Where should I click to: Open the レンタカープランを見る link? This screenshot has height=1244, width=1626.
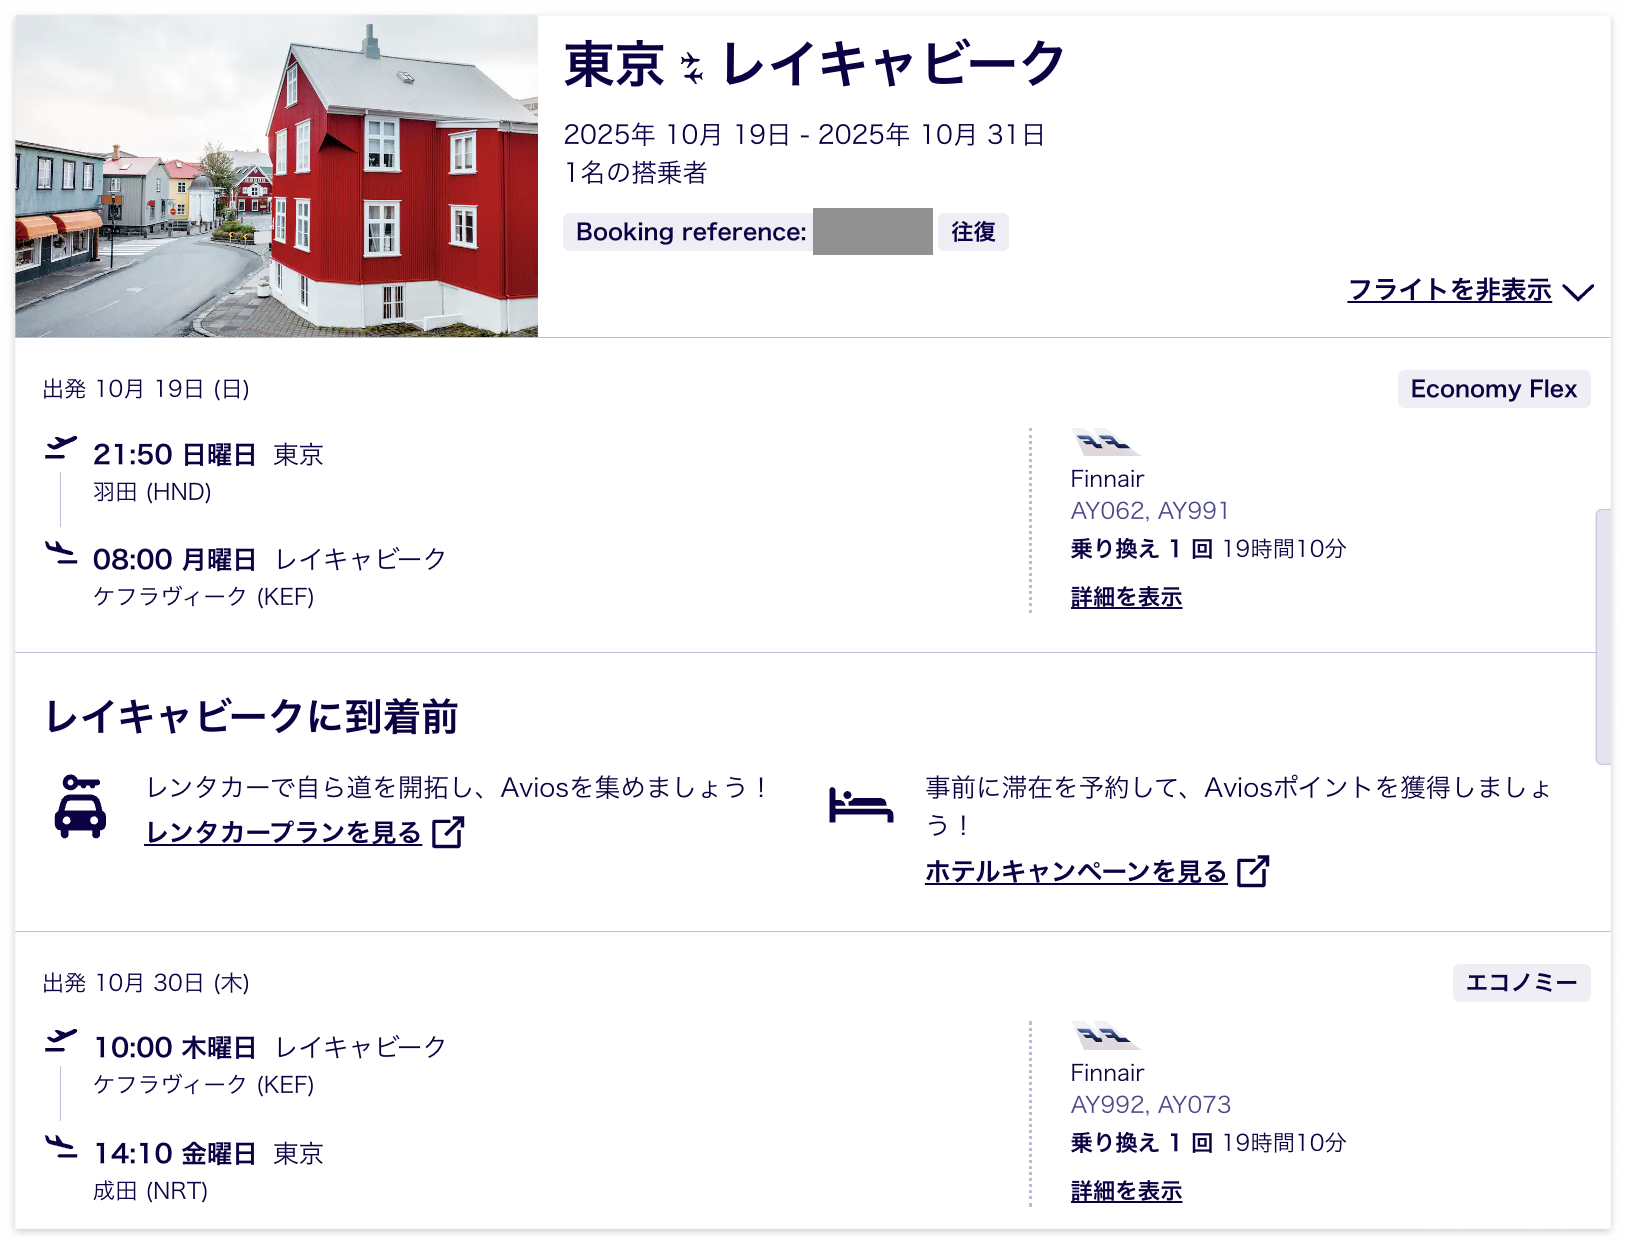[283, 832]
